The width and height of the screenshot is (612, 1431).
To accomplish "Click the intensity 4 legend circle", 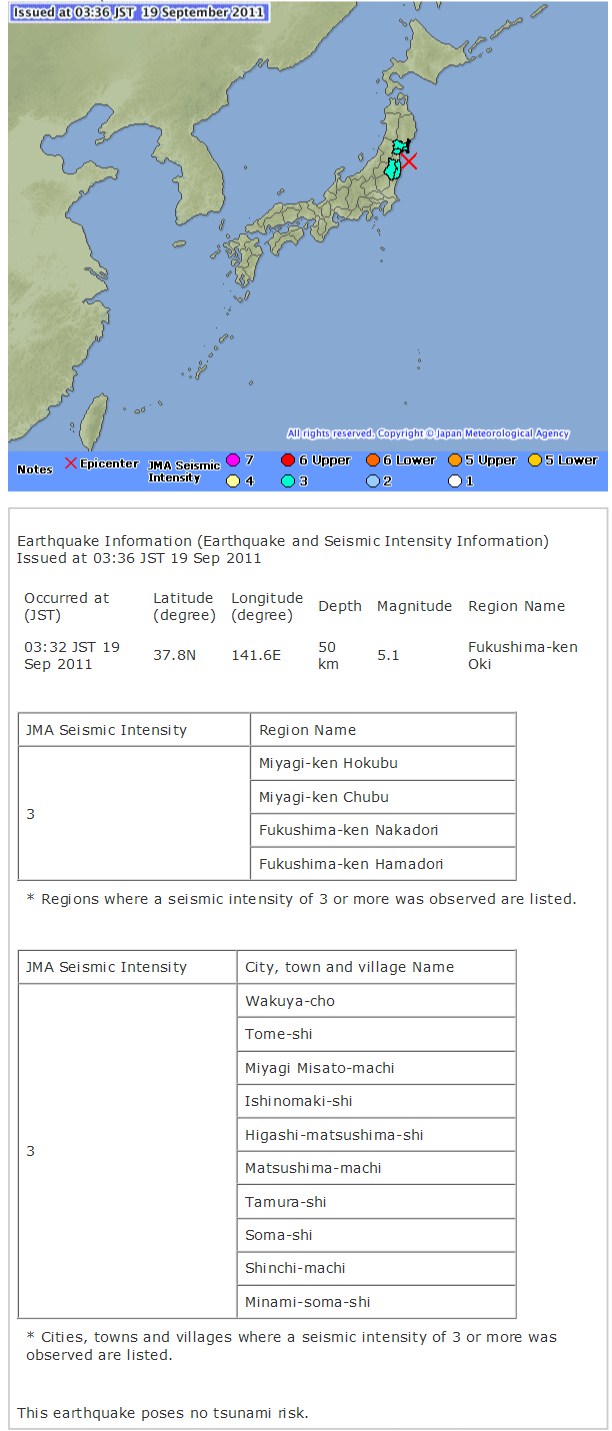I will pos(233,481).
